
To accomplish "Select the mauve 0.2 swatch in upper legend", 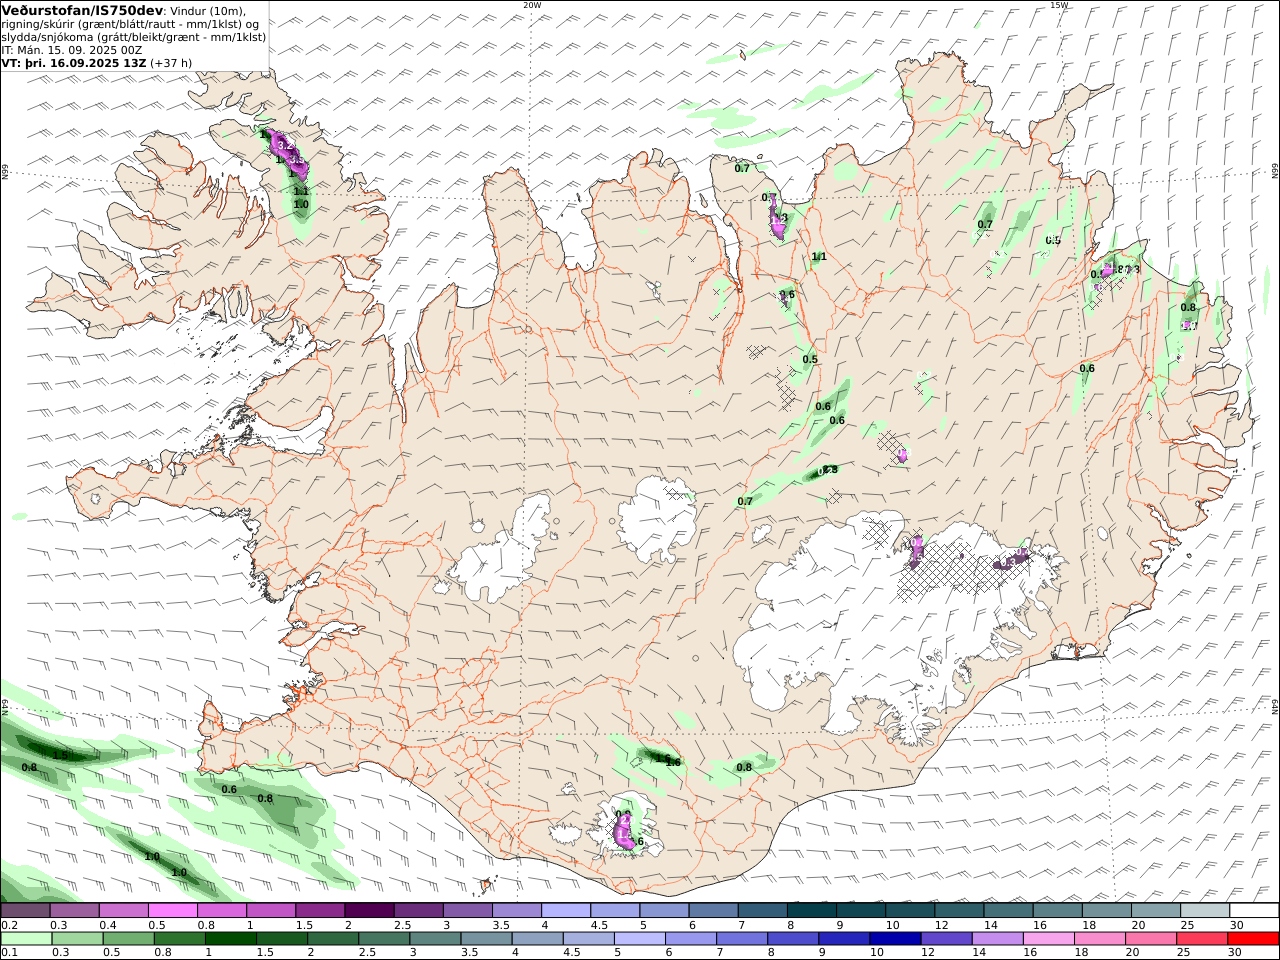I will [x=26, y=911].
